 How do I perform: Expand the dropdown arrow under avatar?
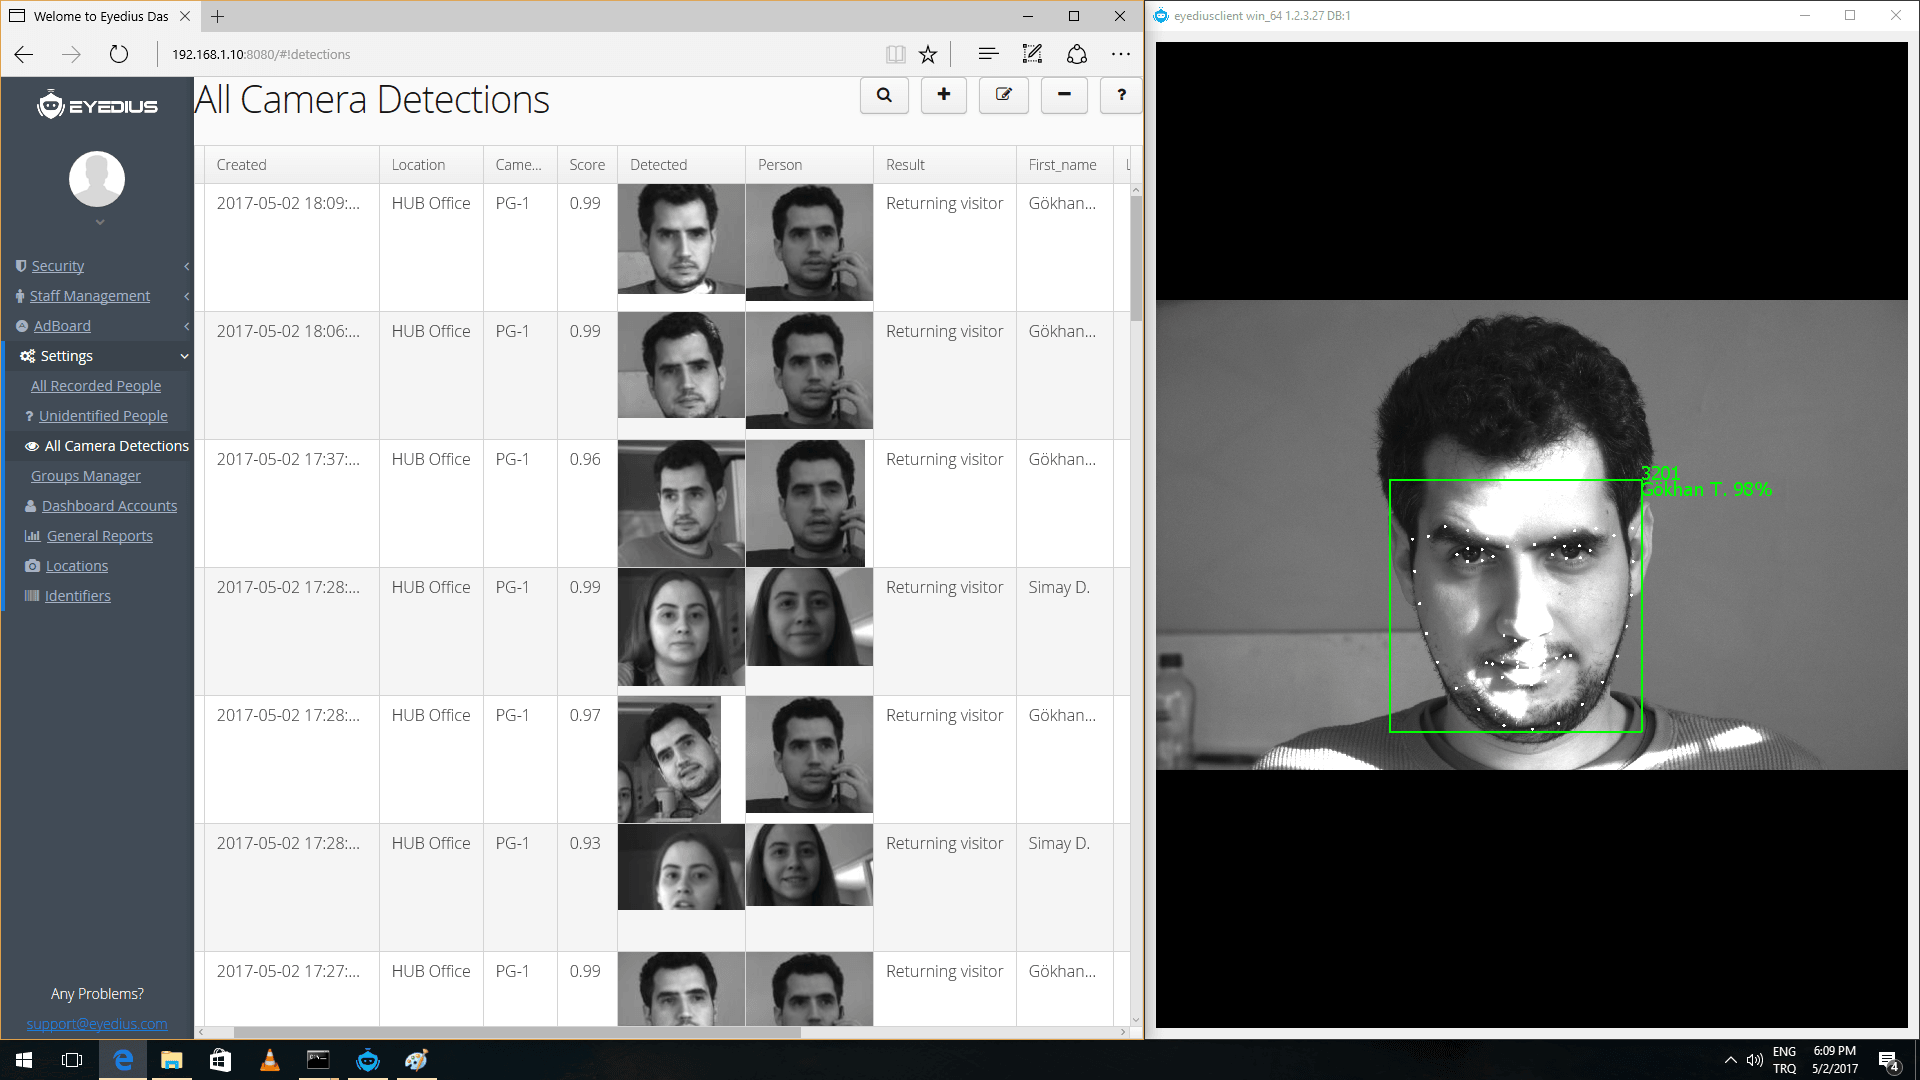coord(100,223)
